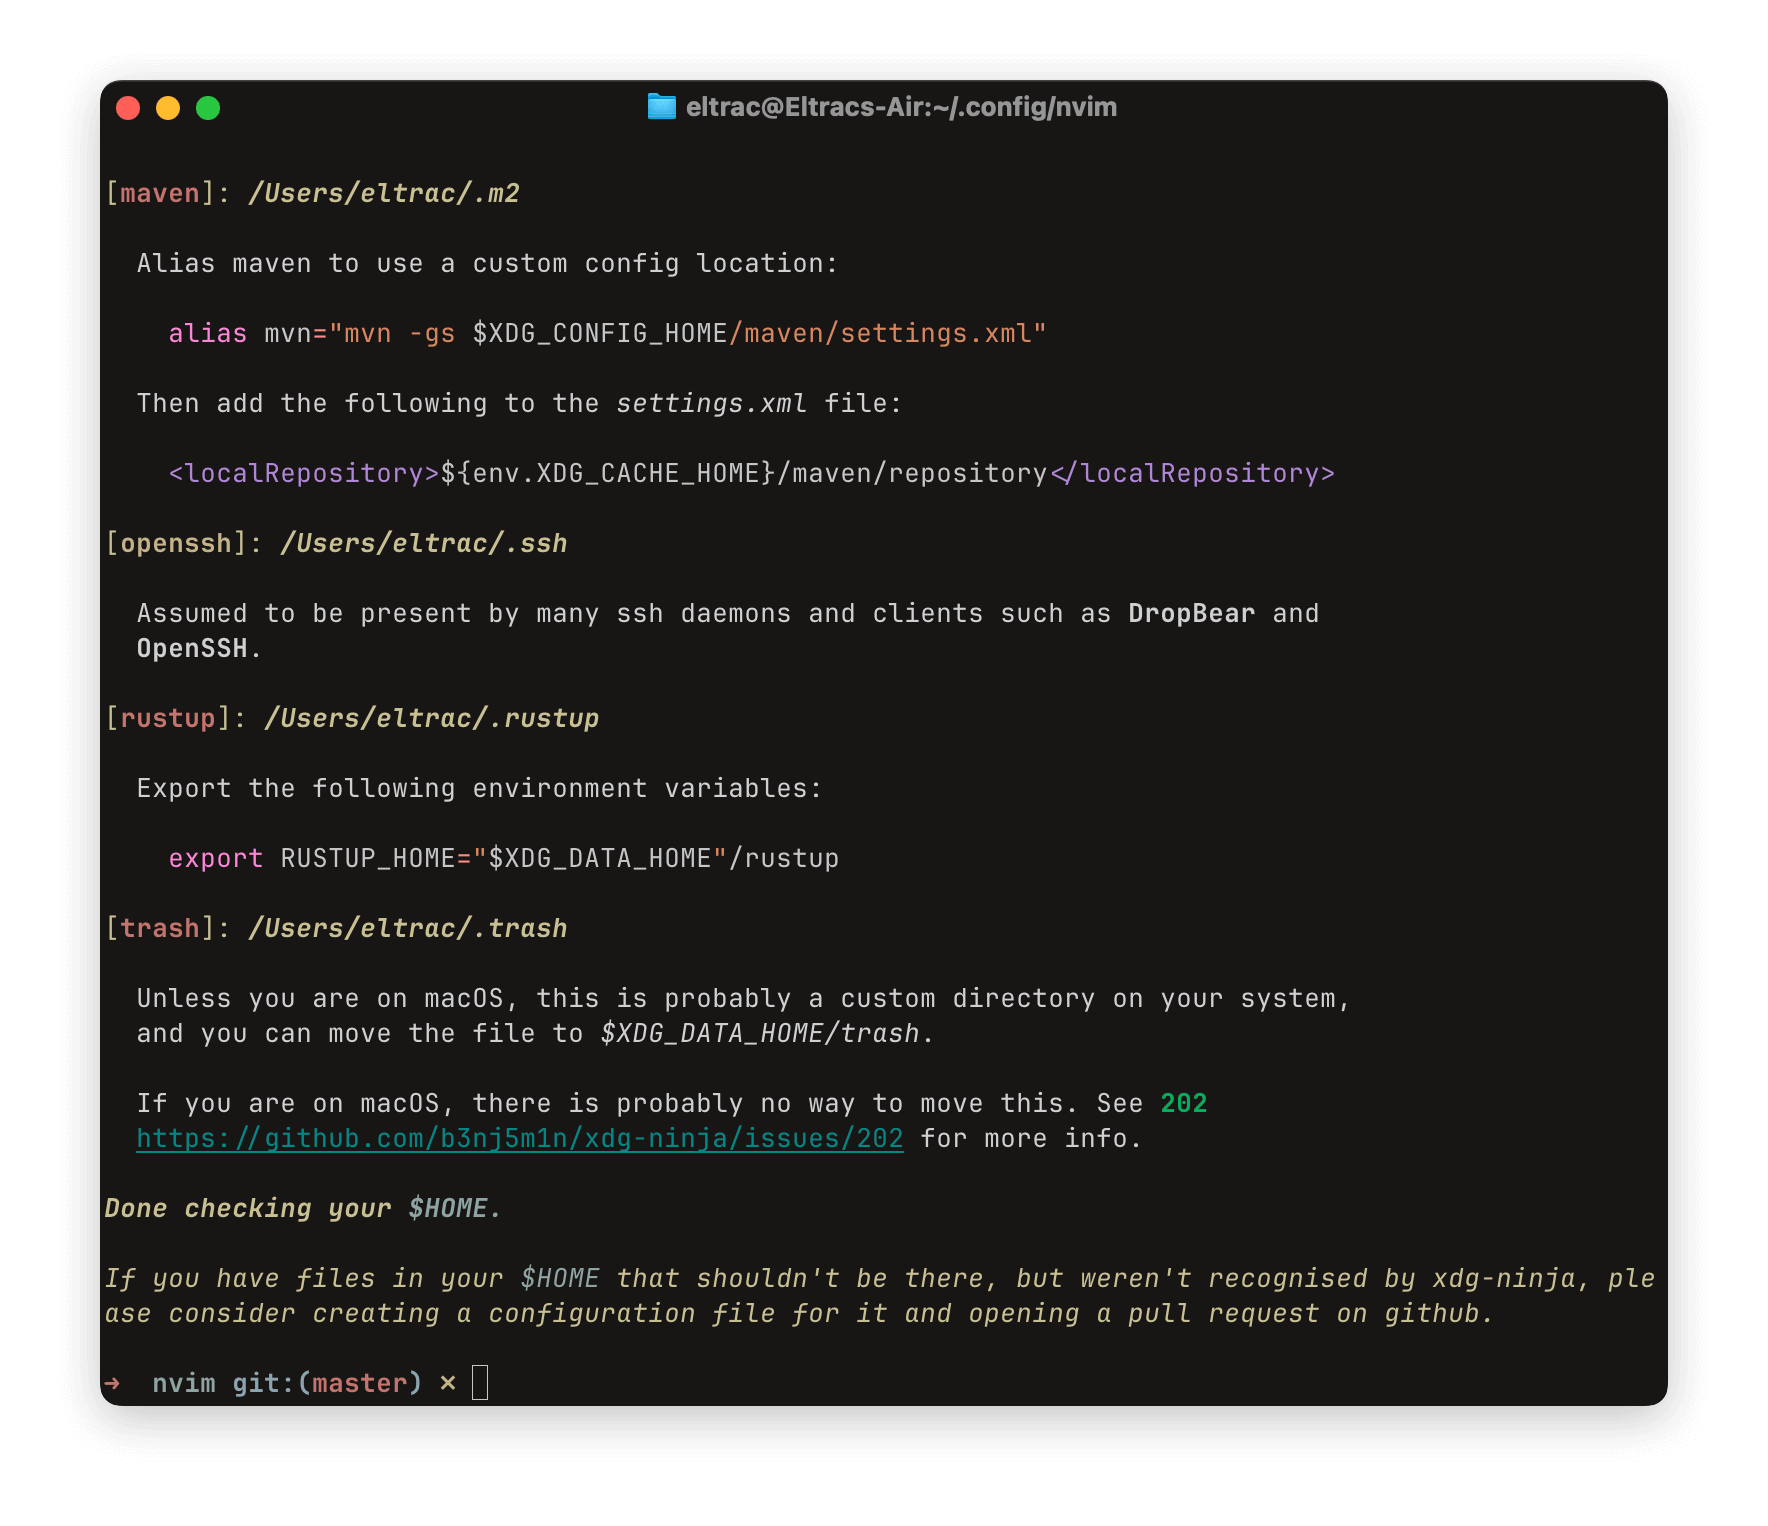The width and height of the screenshot is (1768, 1526).
Task: Click the window title eltrac@Eltracs-Air
Action: 900,107
